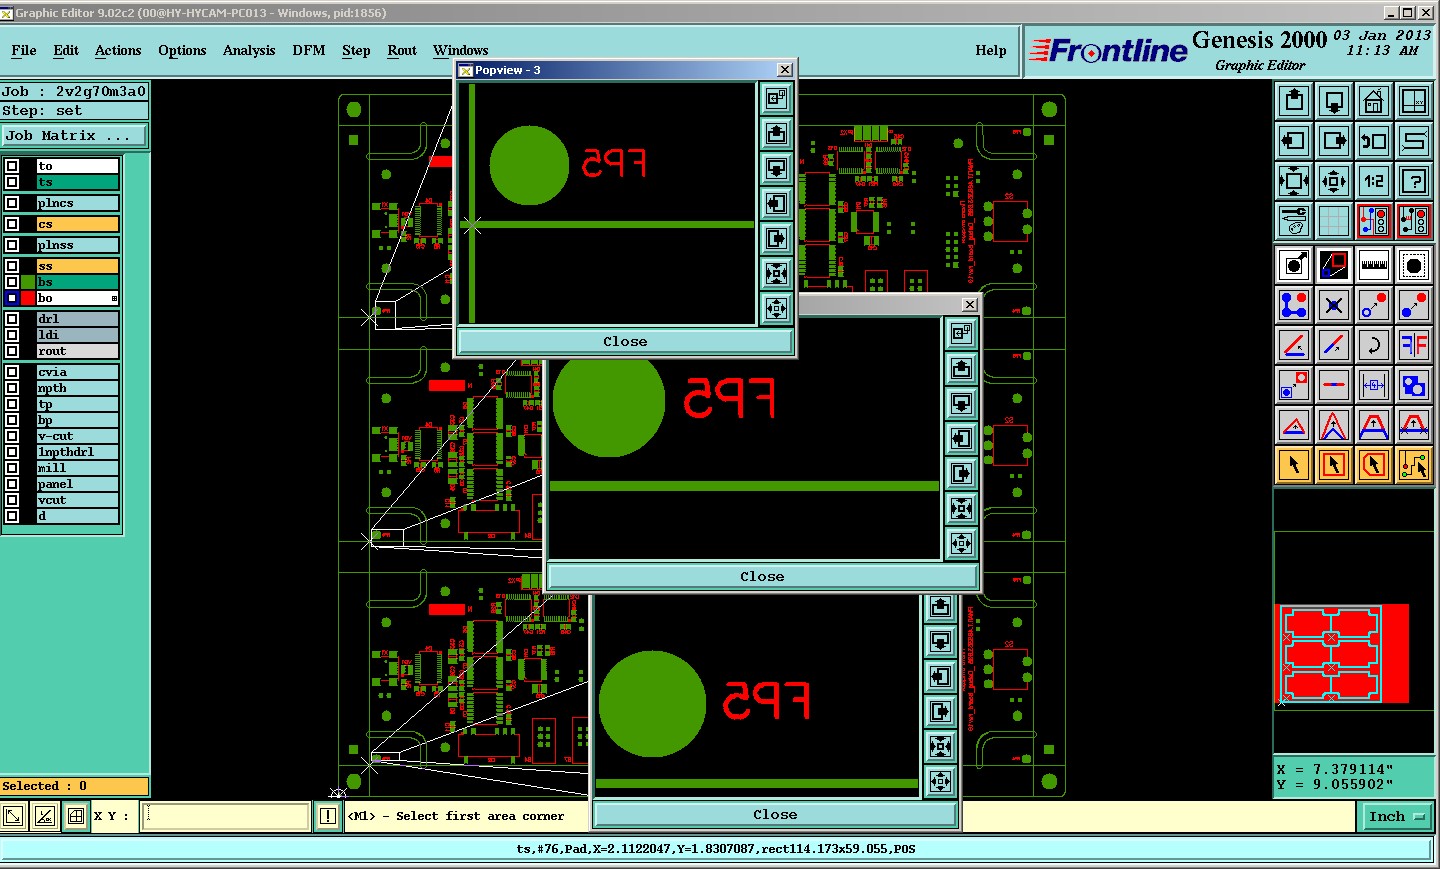The height and width of the screenshot is (869, 1440).
Task: Open the DFM menu
Action: pyautogui.click(x=309, y=50)
